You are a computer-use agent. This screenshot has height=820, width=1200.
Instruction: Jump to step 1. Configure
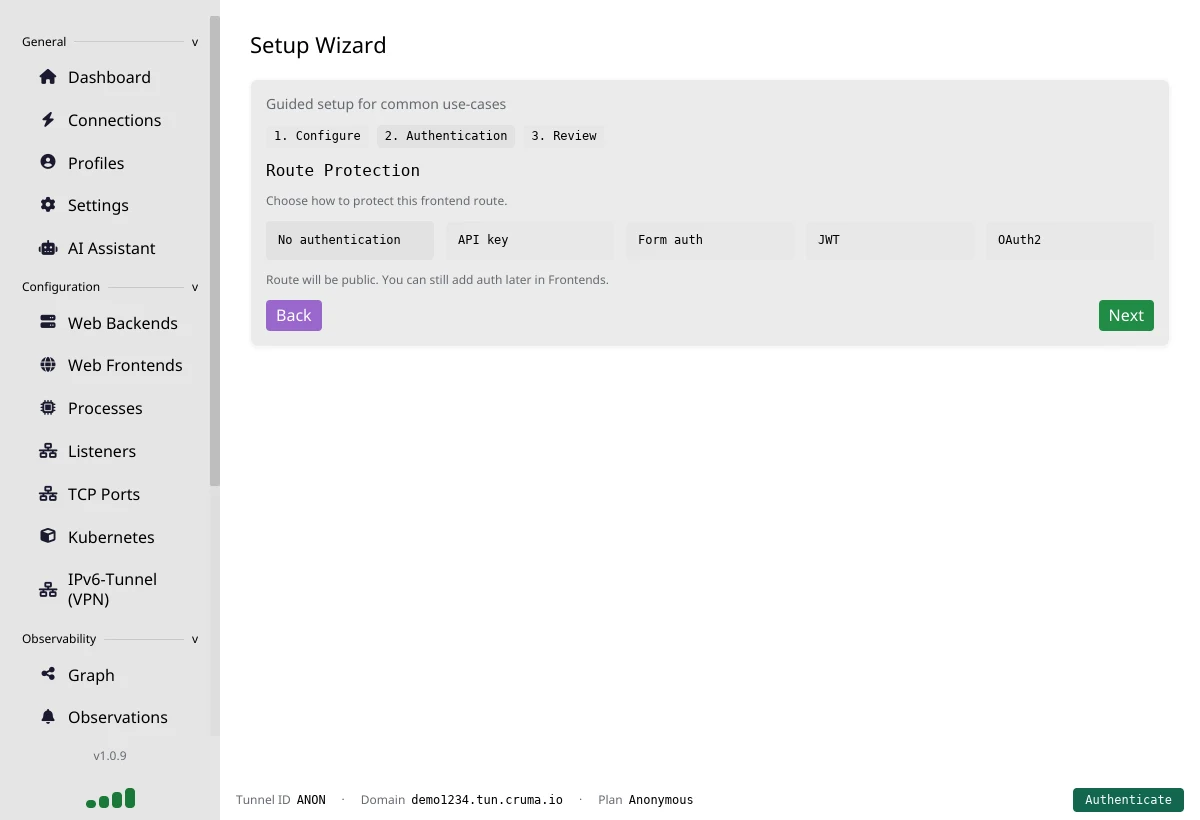[317, 136]
